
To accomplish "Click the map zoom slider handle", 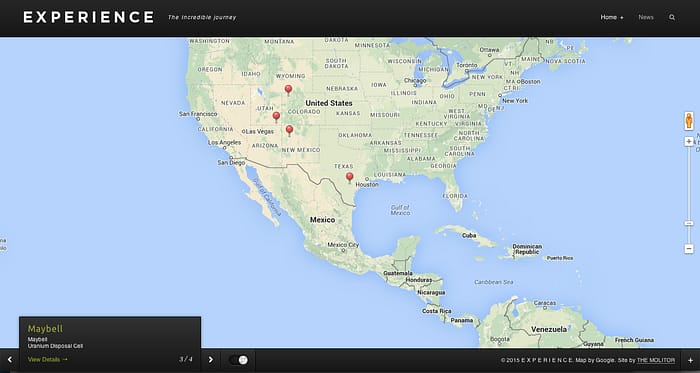I will [689, 223].
